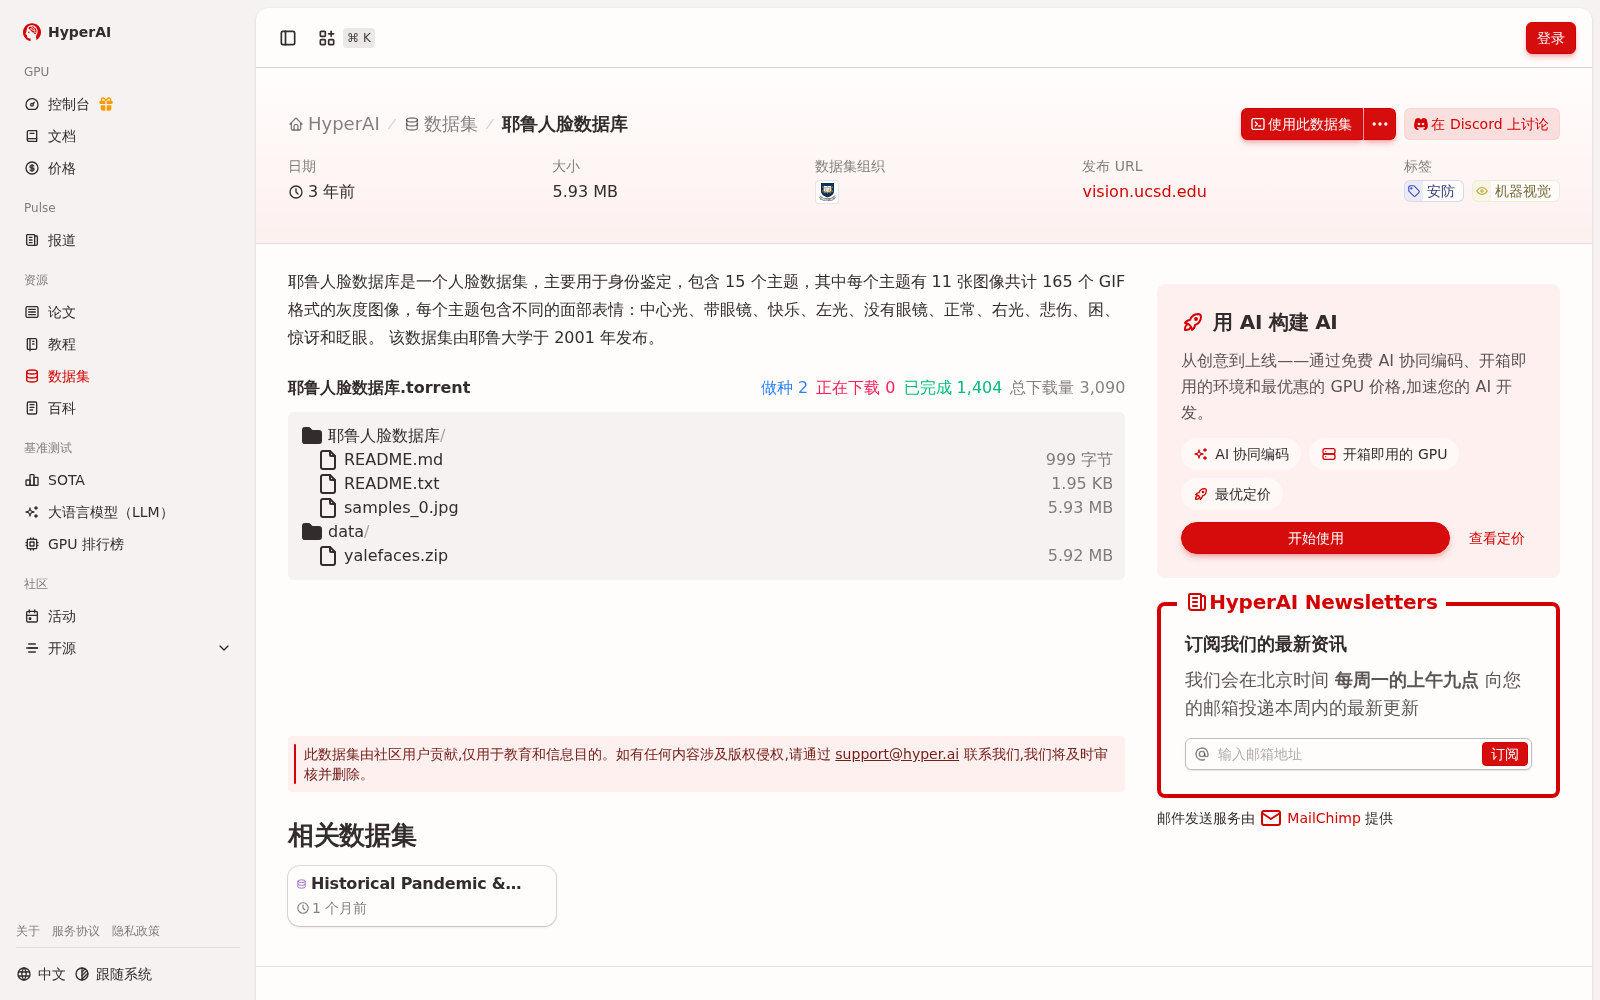Click the 隐私政策 footer link
Viewport: 1600px width, 1000px height.
point(136,931)
